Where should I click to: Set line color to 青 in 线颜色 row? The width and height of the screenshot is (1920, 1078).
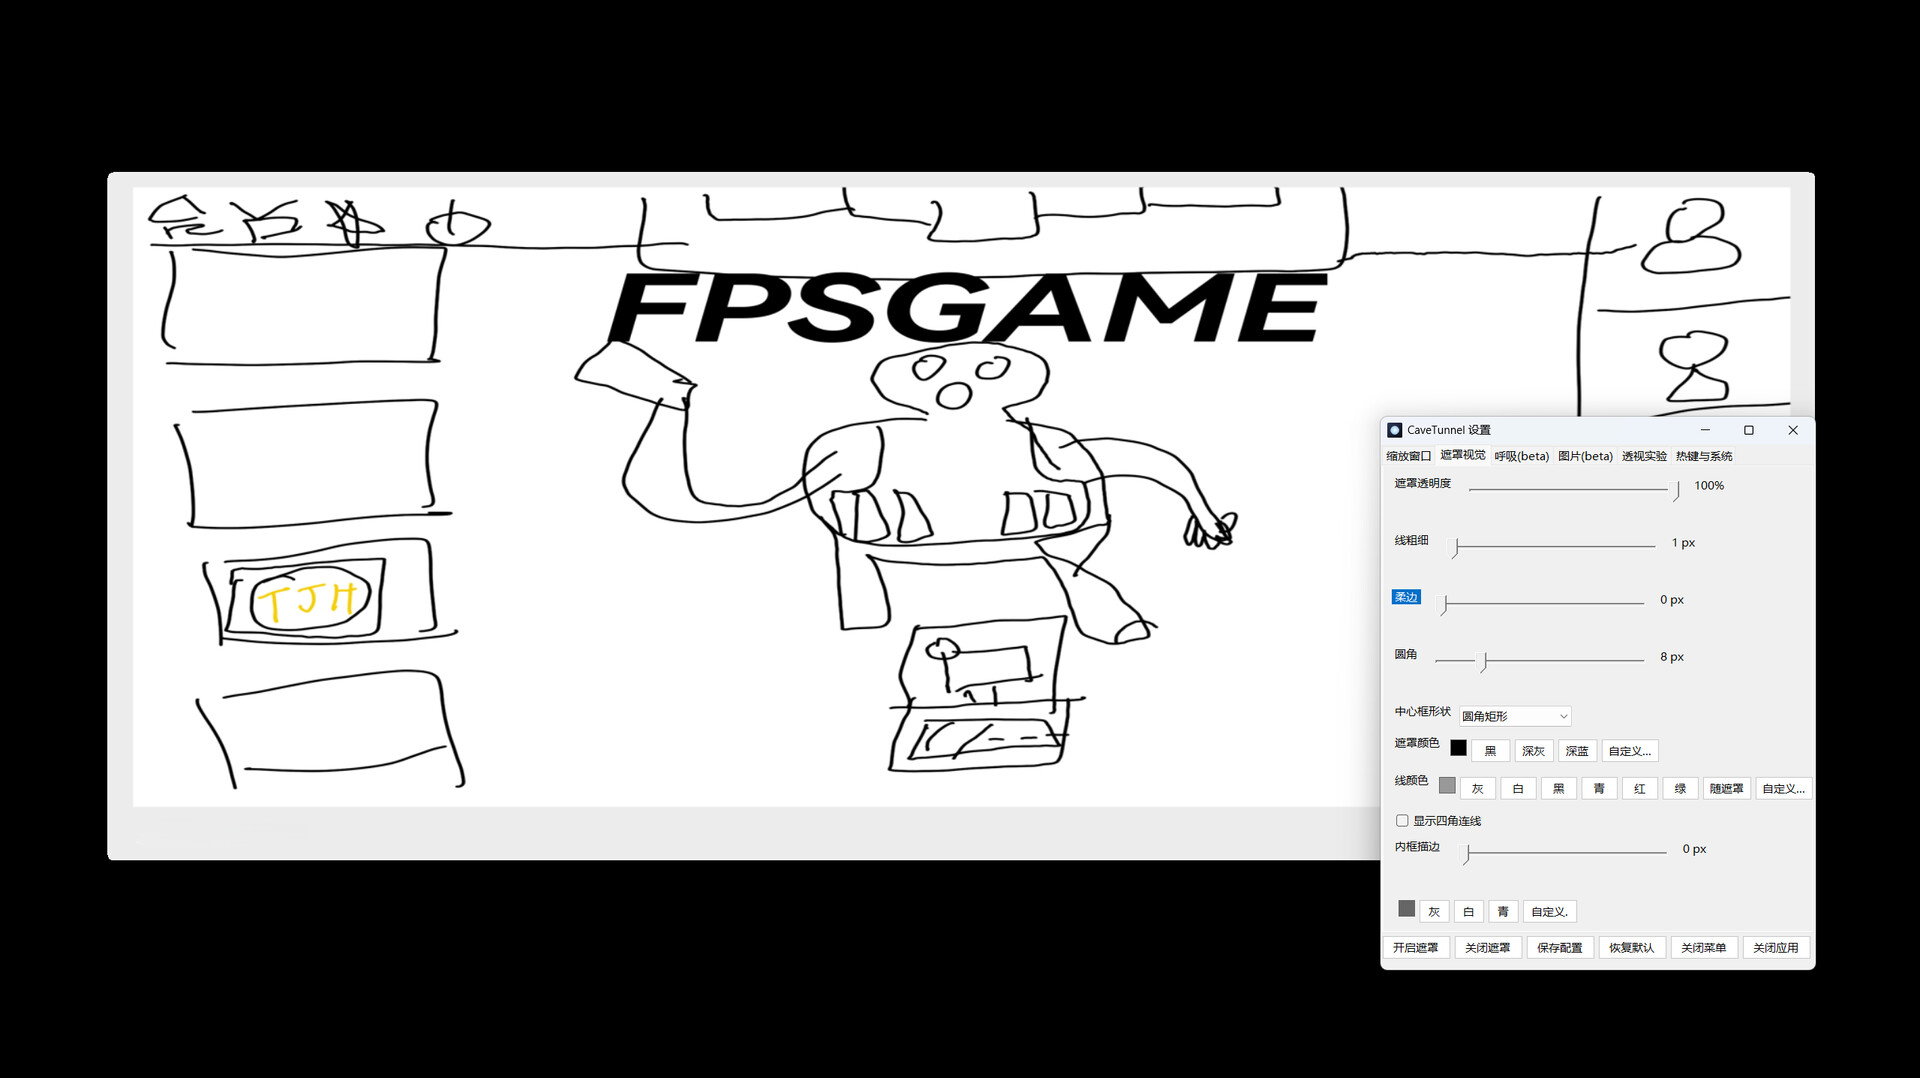1599,789
